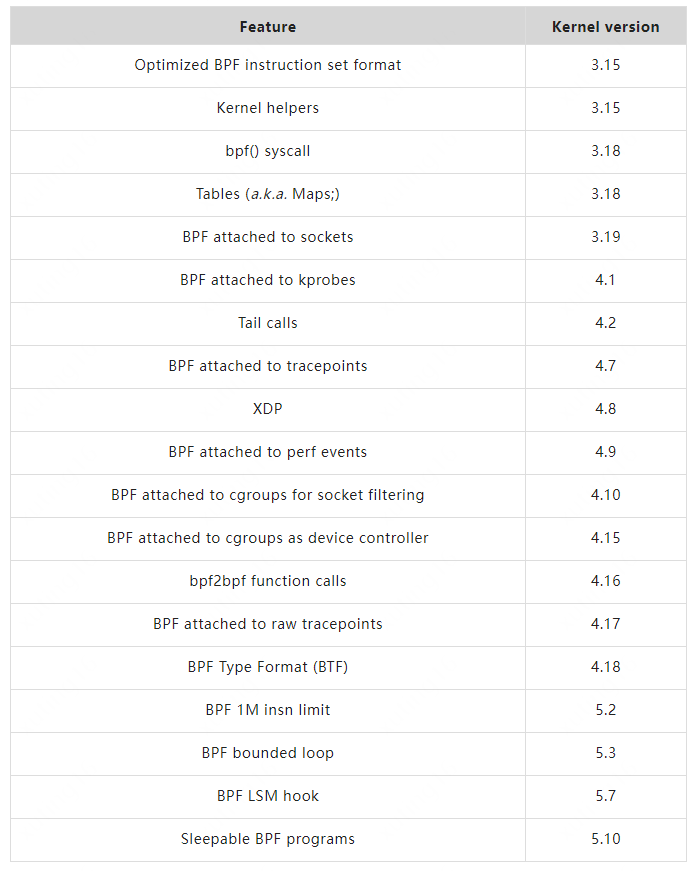Click the Feature column header
Image resolution: width=699 pixels, height=871 pixels.
(268, 27)
